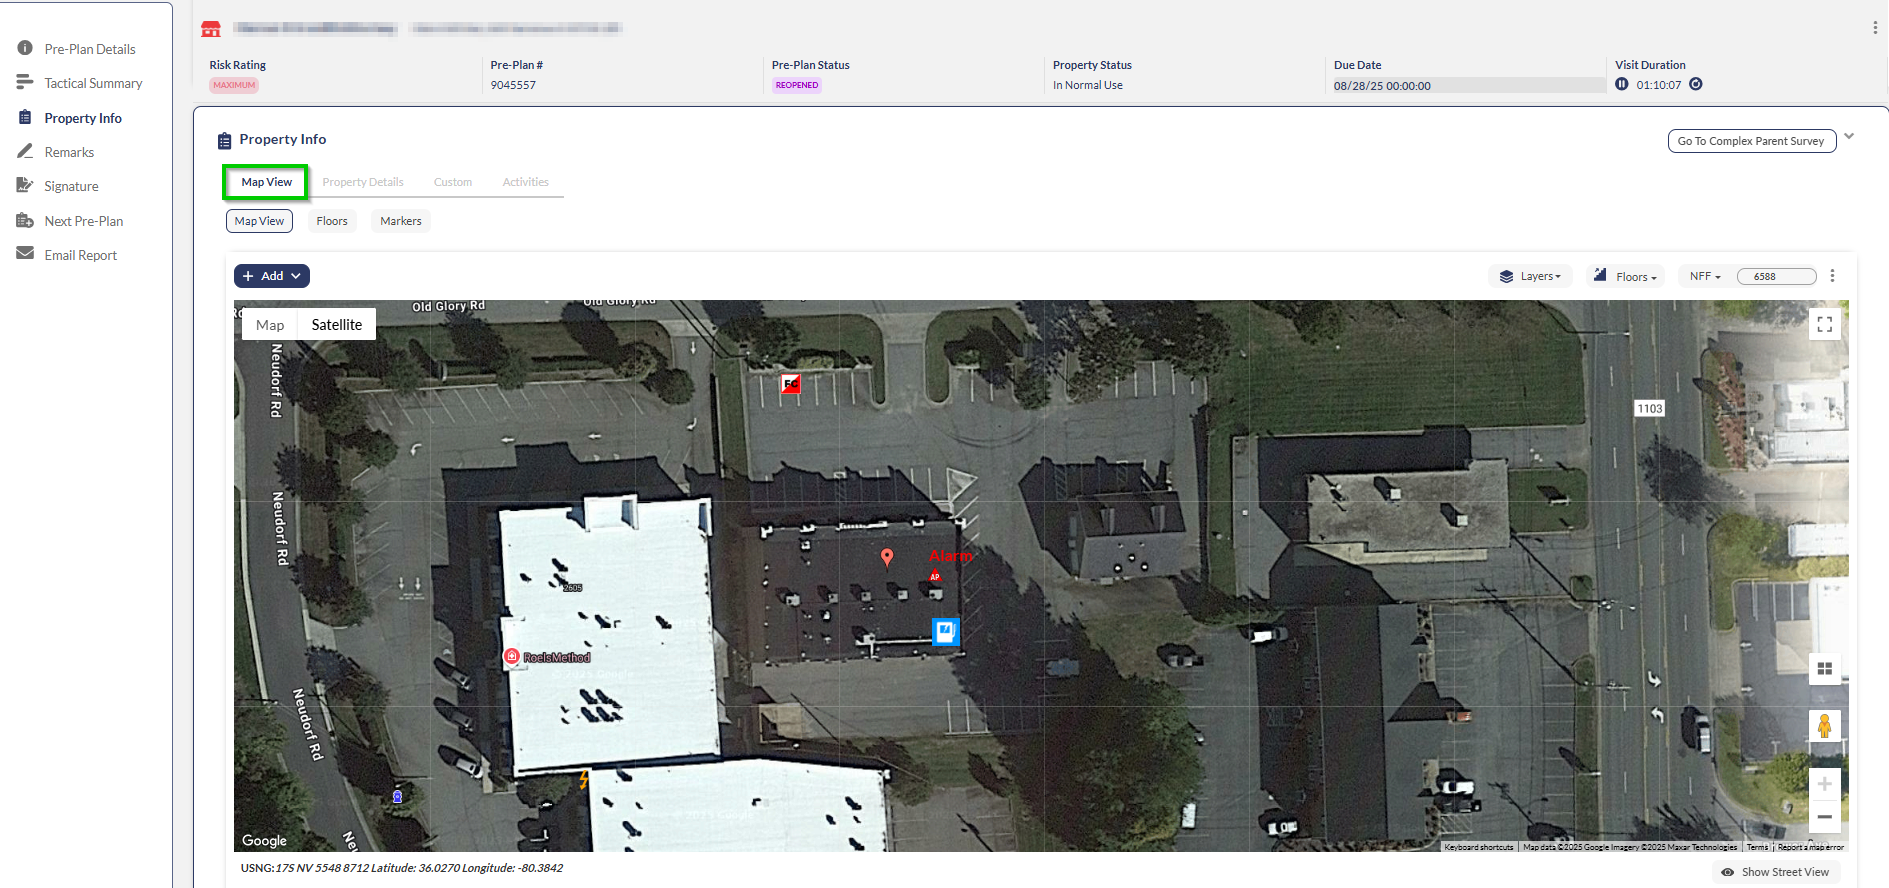
Task: Pause the Visit Duration timer
Action: [1621, 85]
